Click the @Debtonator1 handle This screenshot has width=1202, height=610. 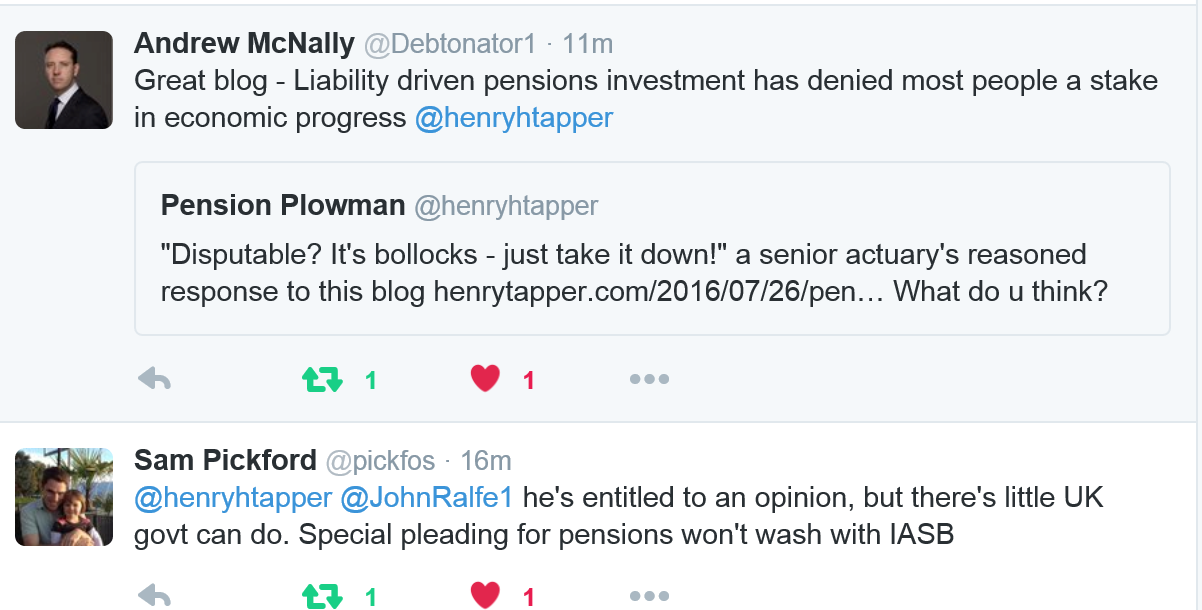click(449, 44)
